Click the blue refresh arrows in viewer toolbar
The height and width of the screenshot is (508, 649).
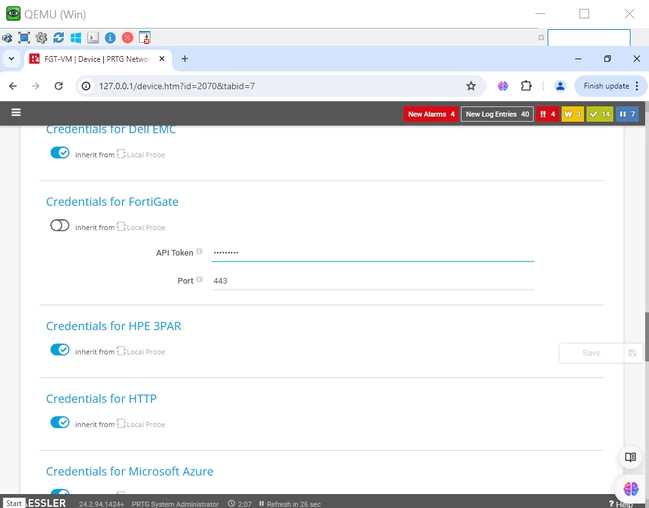tap(58, 38)
